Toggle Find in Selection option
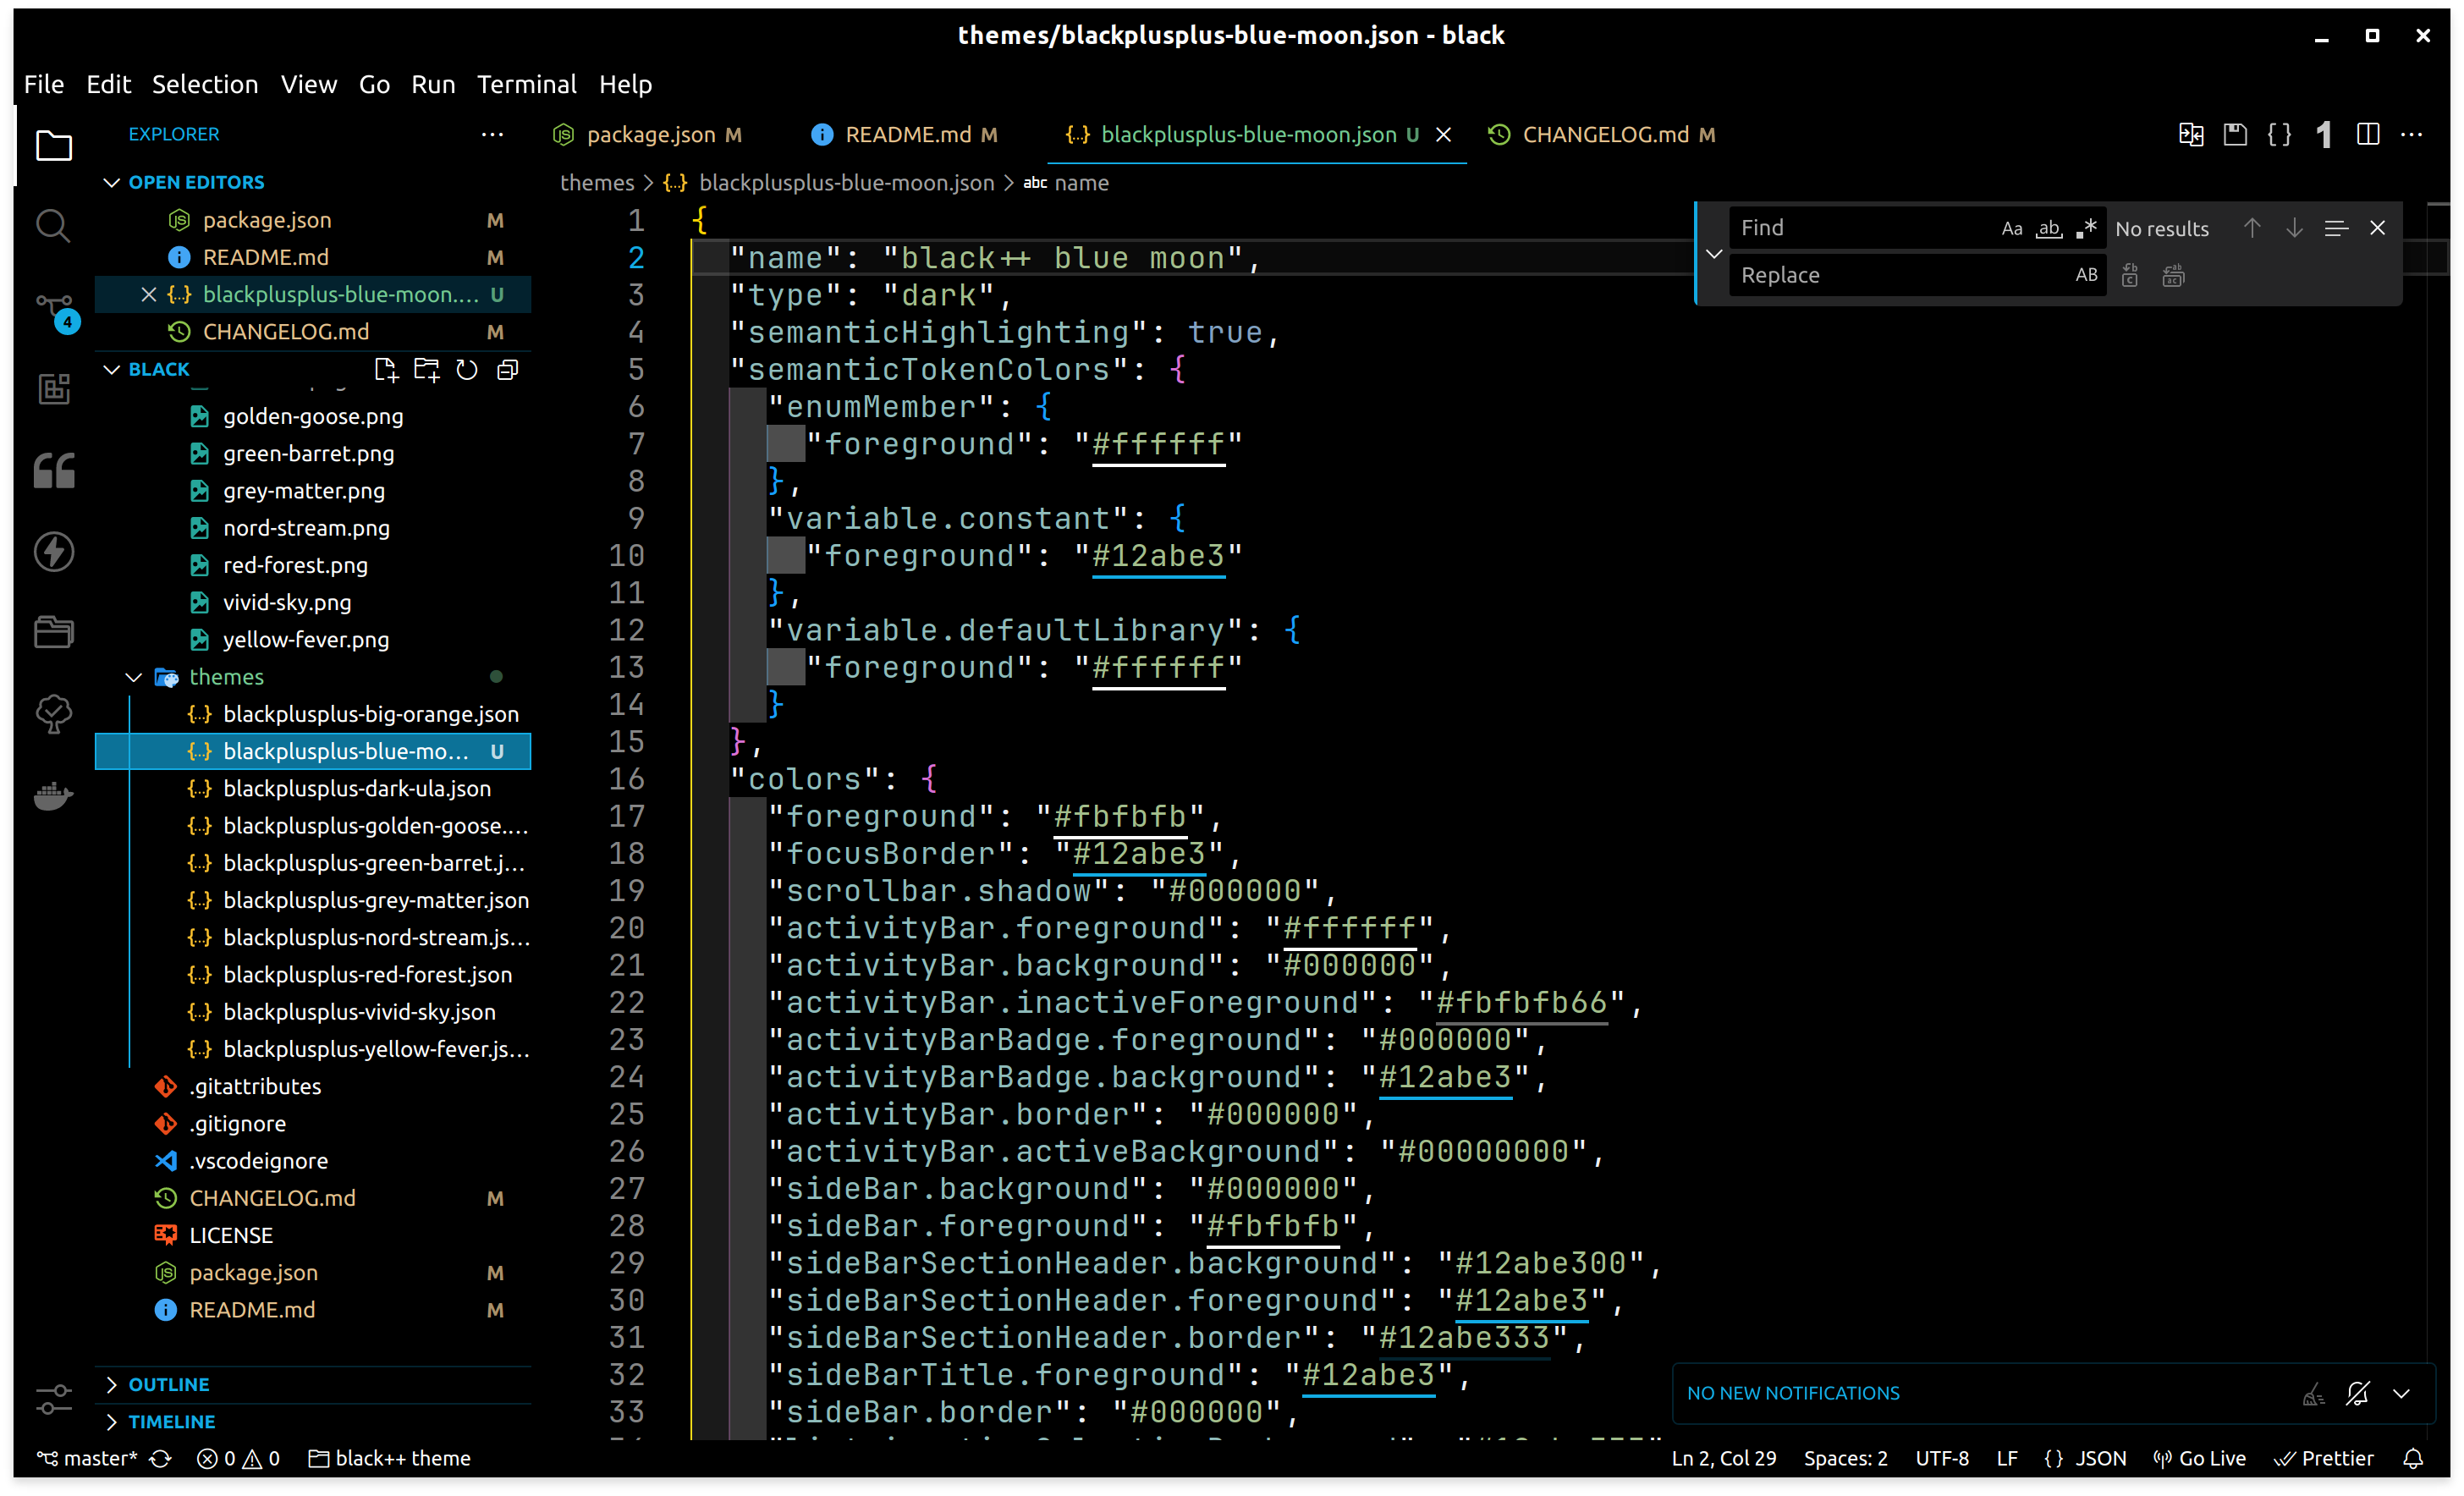 pos(2336,228)
